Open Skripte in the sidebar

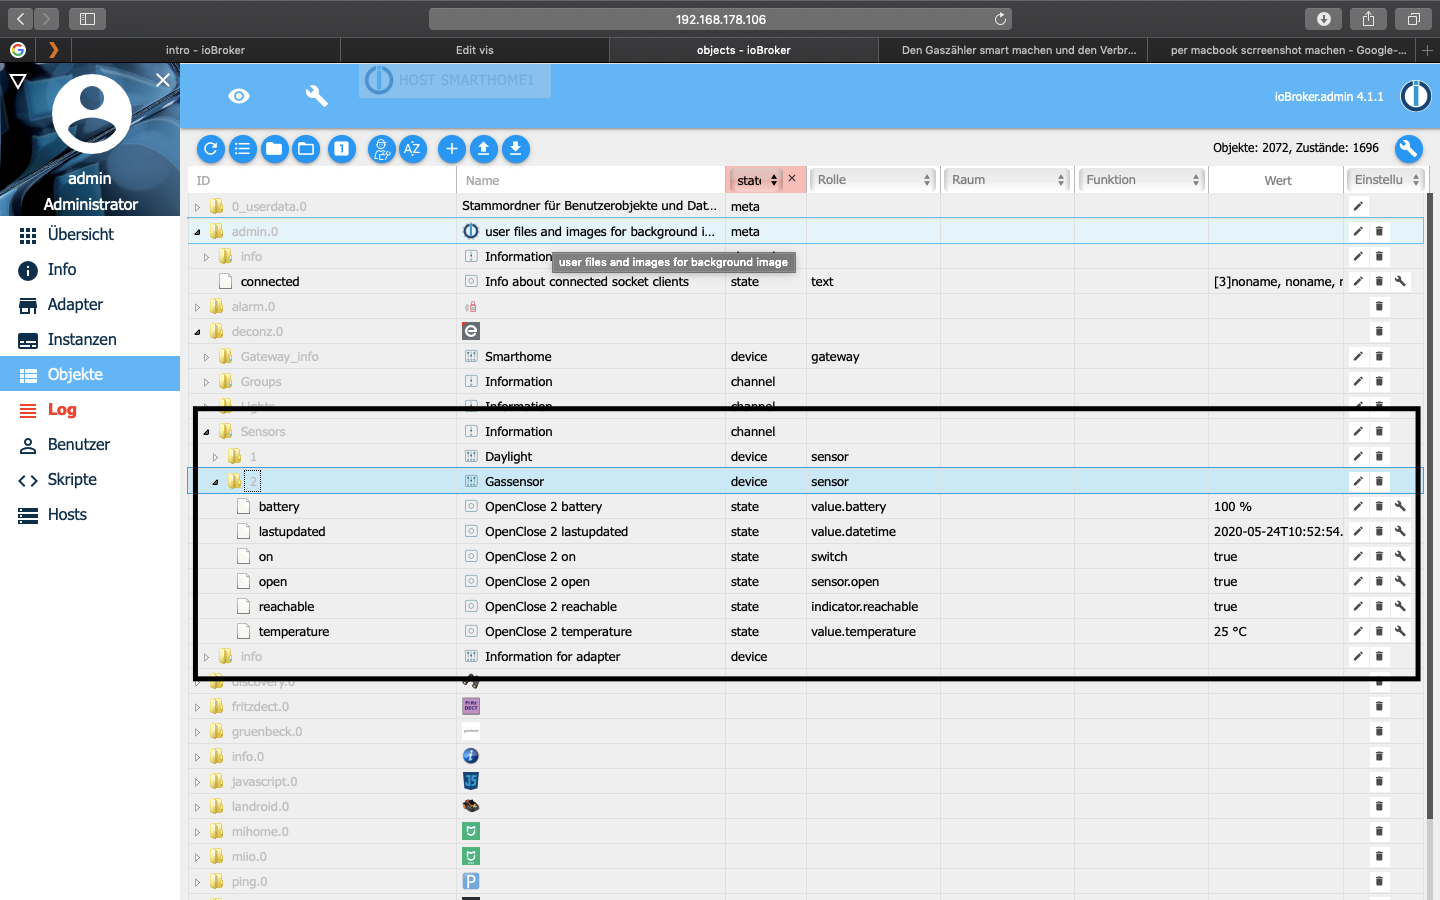(90, 479)
